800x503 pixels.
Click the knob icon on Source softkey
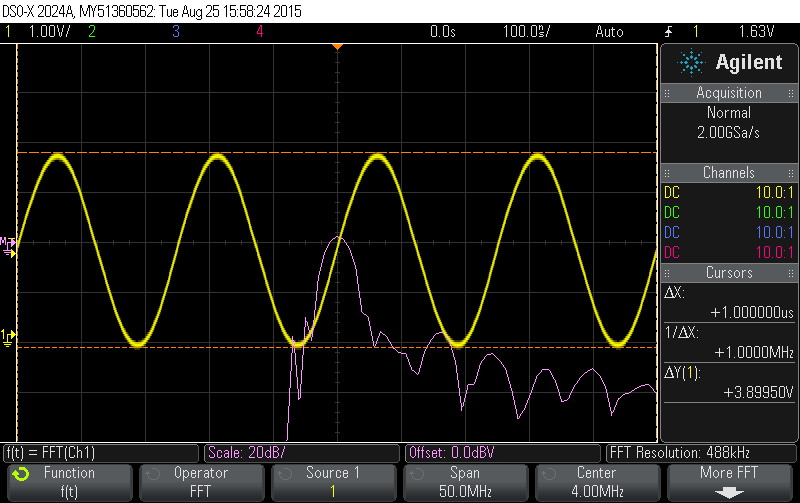pos(285,474)
